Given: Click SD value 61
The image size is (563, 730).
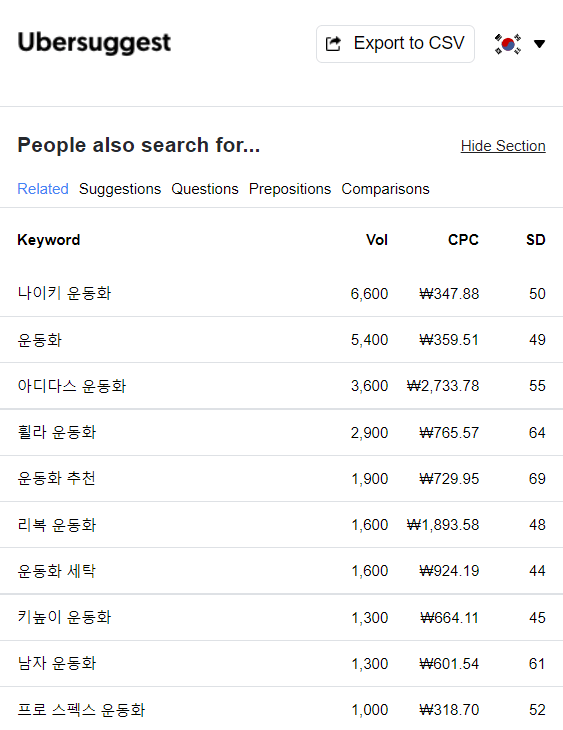Looking at the screenshot, I should pos(537,664).
